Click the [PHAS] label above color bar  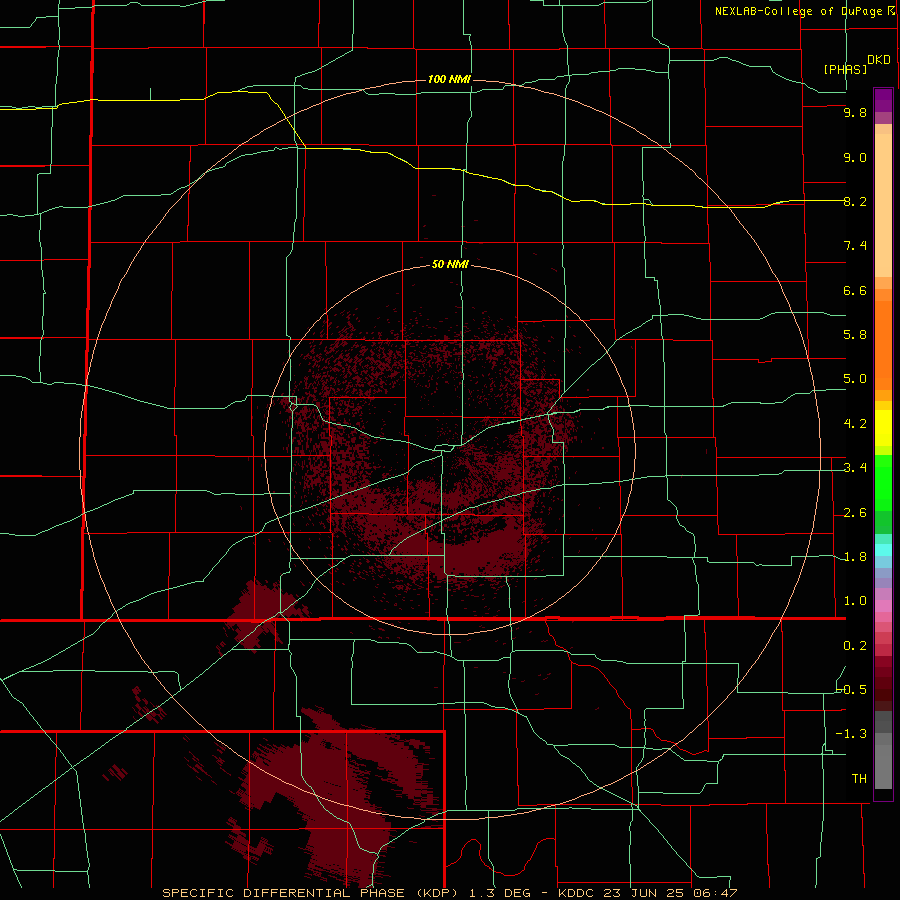pyautogui.click(x=845, y=69)
